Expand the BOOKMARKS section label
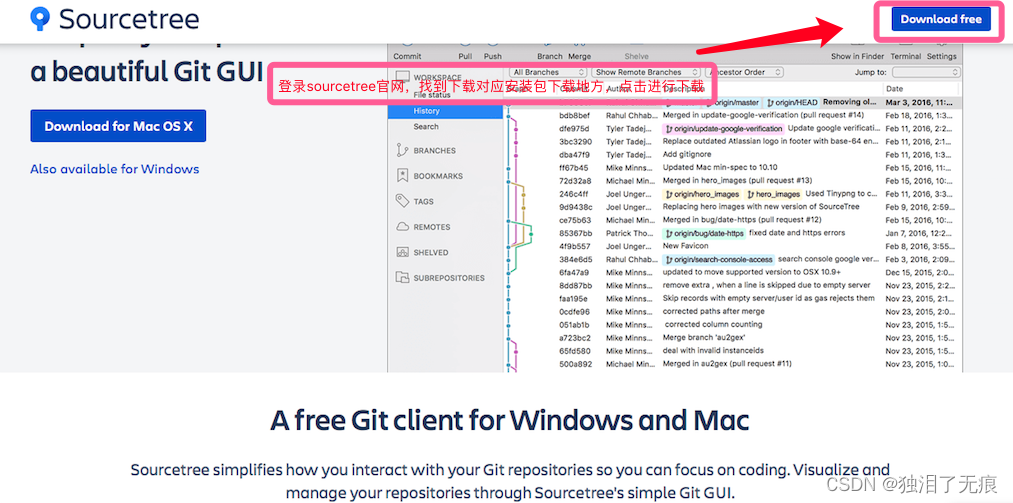This screenshot has height=503, width=1013. tap(438, 176)
